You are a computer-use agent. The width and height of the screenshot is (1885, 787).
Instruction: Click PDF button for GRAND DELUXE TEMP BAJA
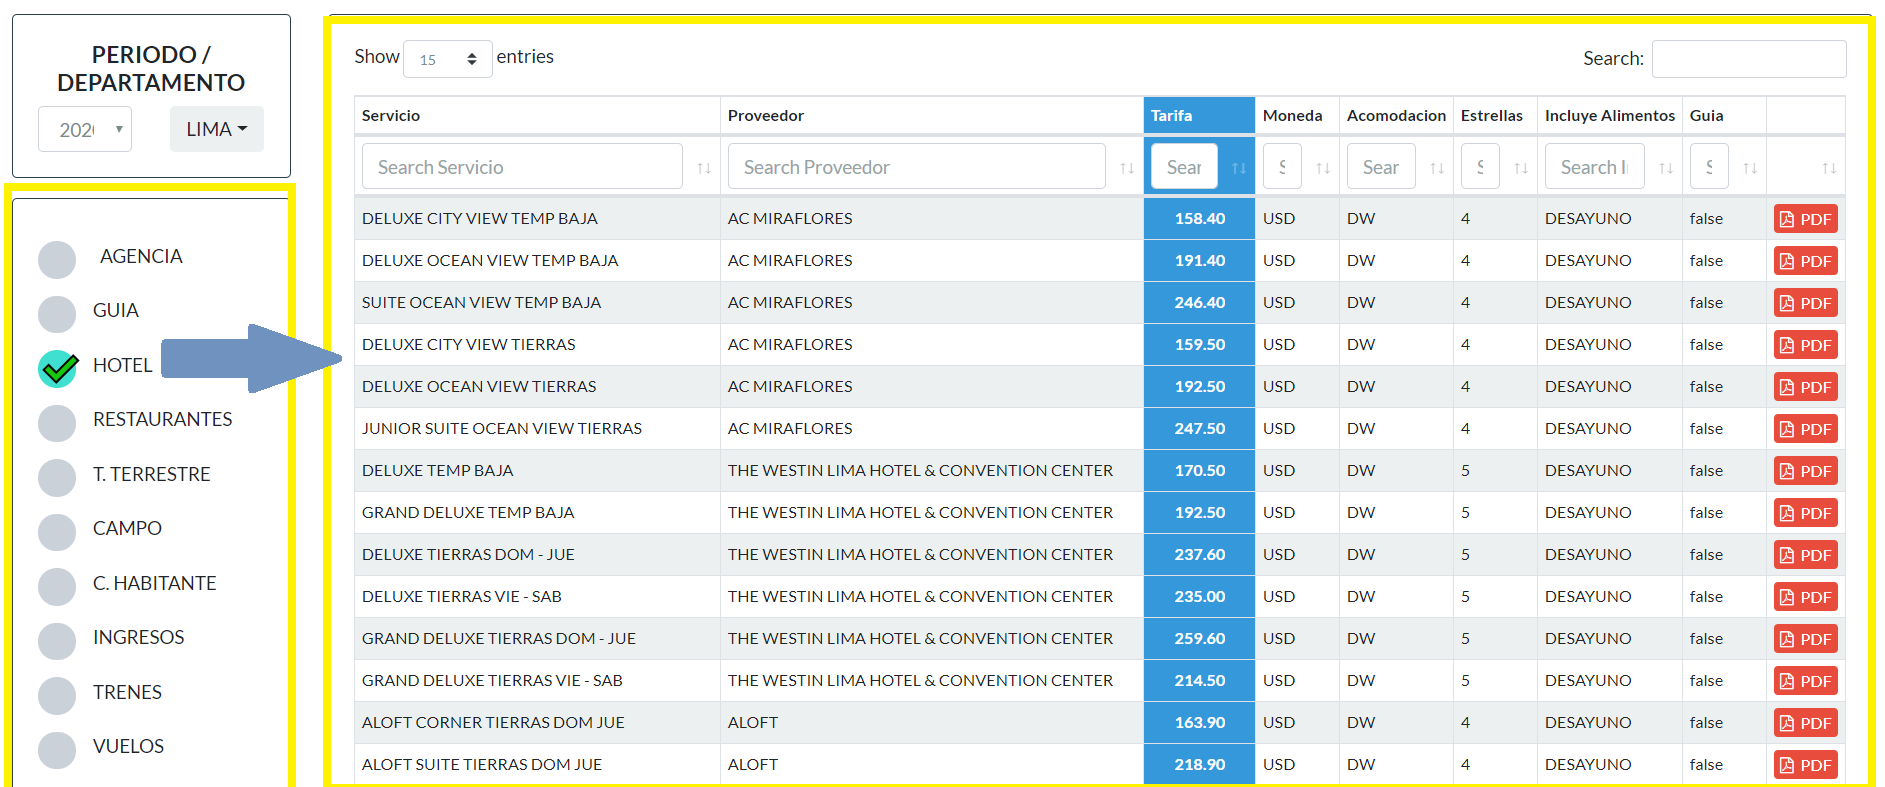coord(1805,513)
